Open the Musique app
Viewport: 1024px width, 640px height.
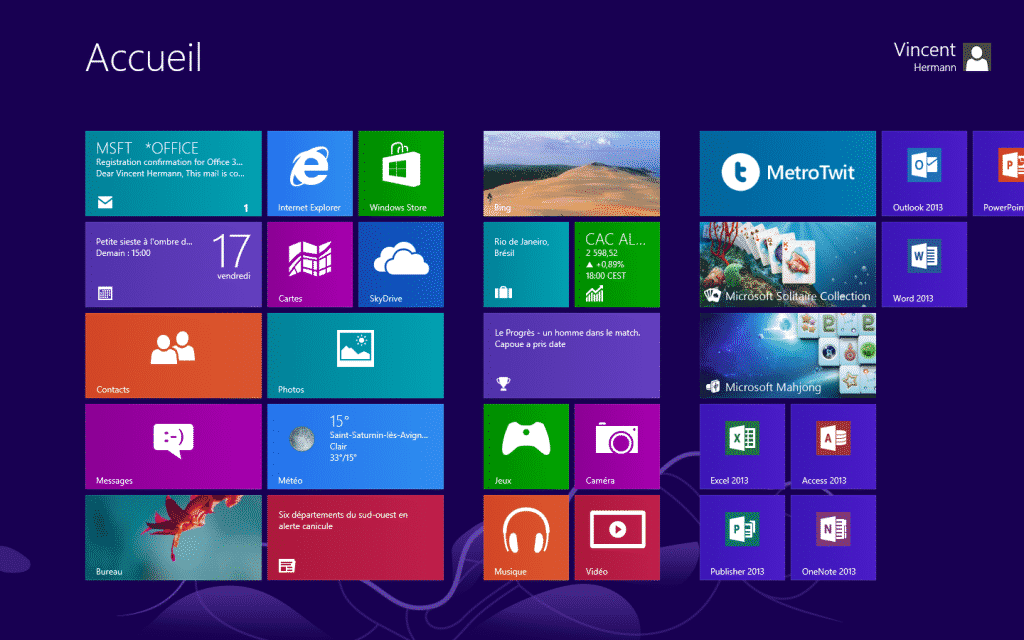point(526,537)
